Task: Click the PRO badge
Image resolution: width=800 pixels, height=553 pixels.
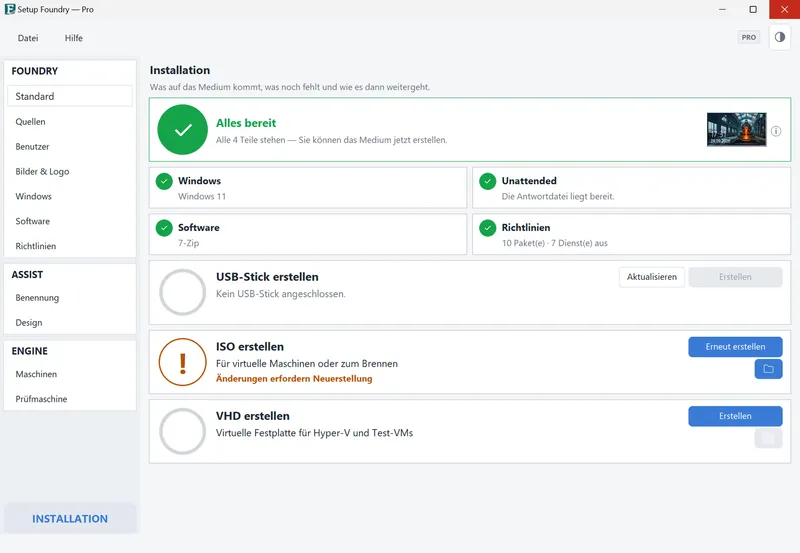Action: click(x=748, y=37)
